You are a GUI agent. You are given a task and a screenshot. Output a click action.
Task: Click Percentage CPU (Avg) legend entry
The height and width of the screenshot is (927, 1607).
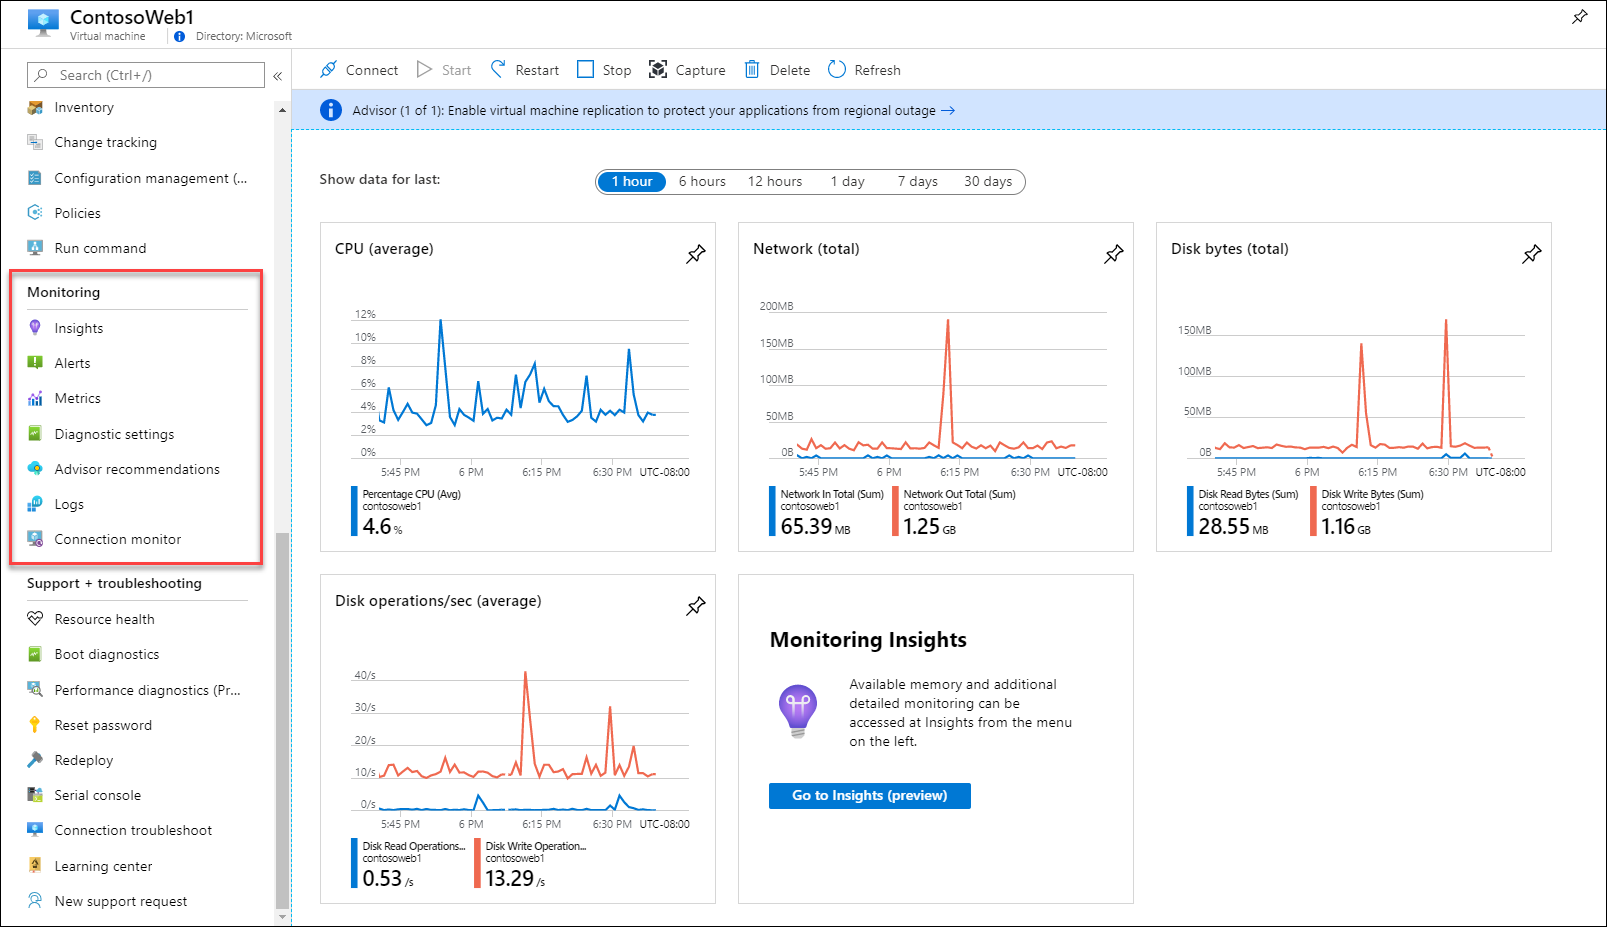pos(406,511)
